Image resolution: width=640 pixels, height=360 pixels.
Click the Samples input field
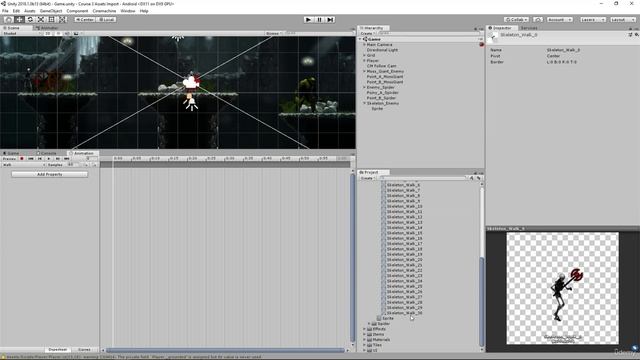click(x=74, y=164)
